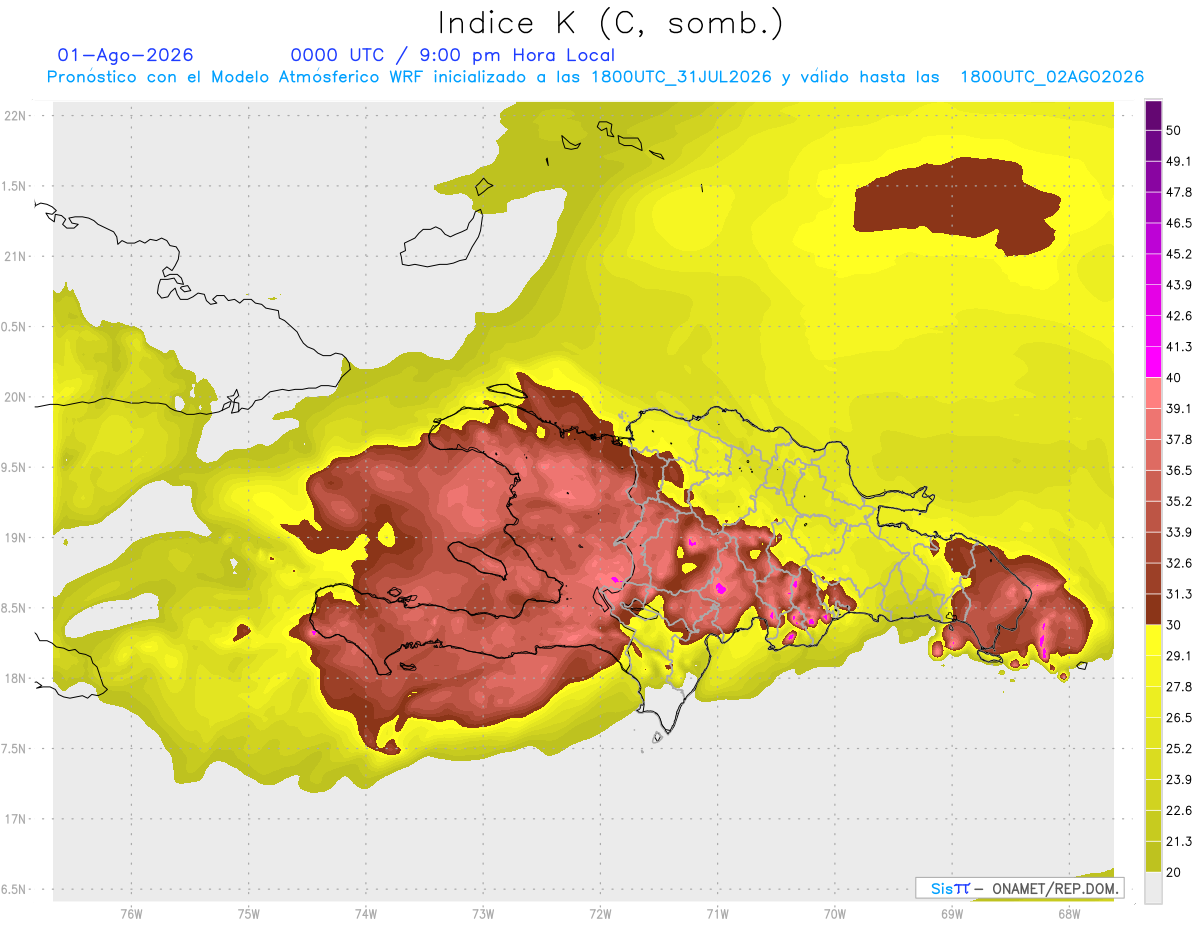1200x927 pixels.
Task: Click colorbar value '31.3'
Action: [1178, 594]
